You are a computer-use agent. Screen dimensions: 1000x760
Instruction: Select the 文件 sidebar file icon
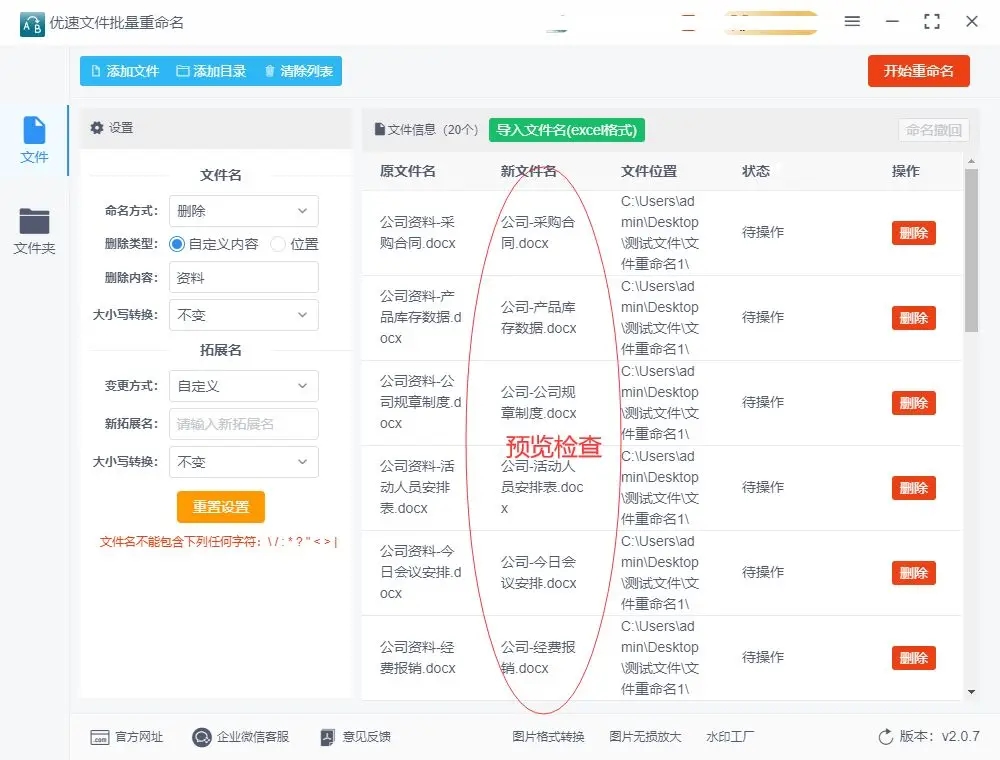[x=34, y=129]
